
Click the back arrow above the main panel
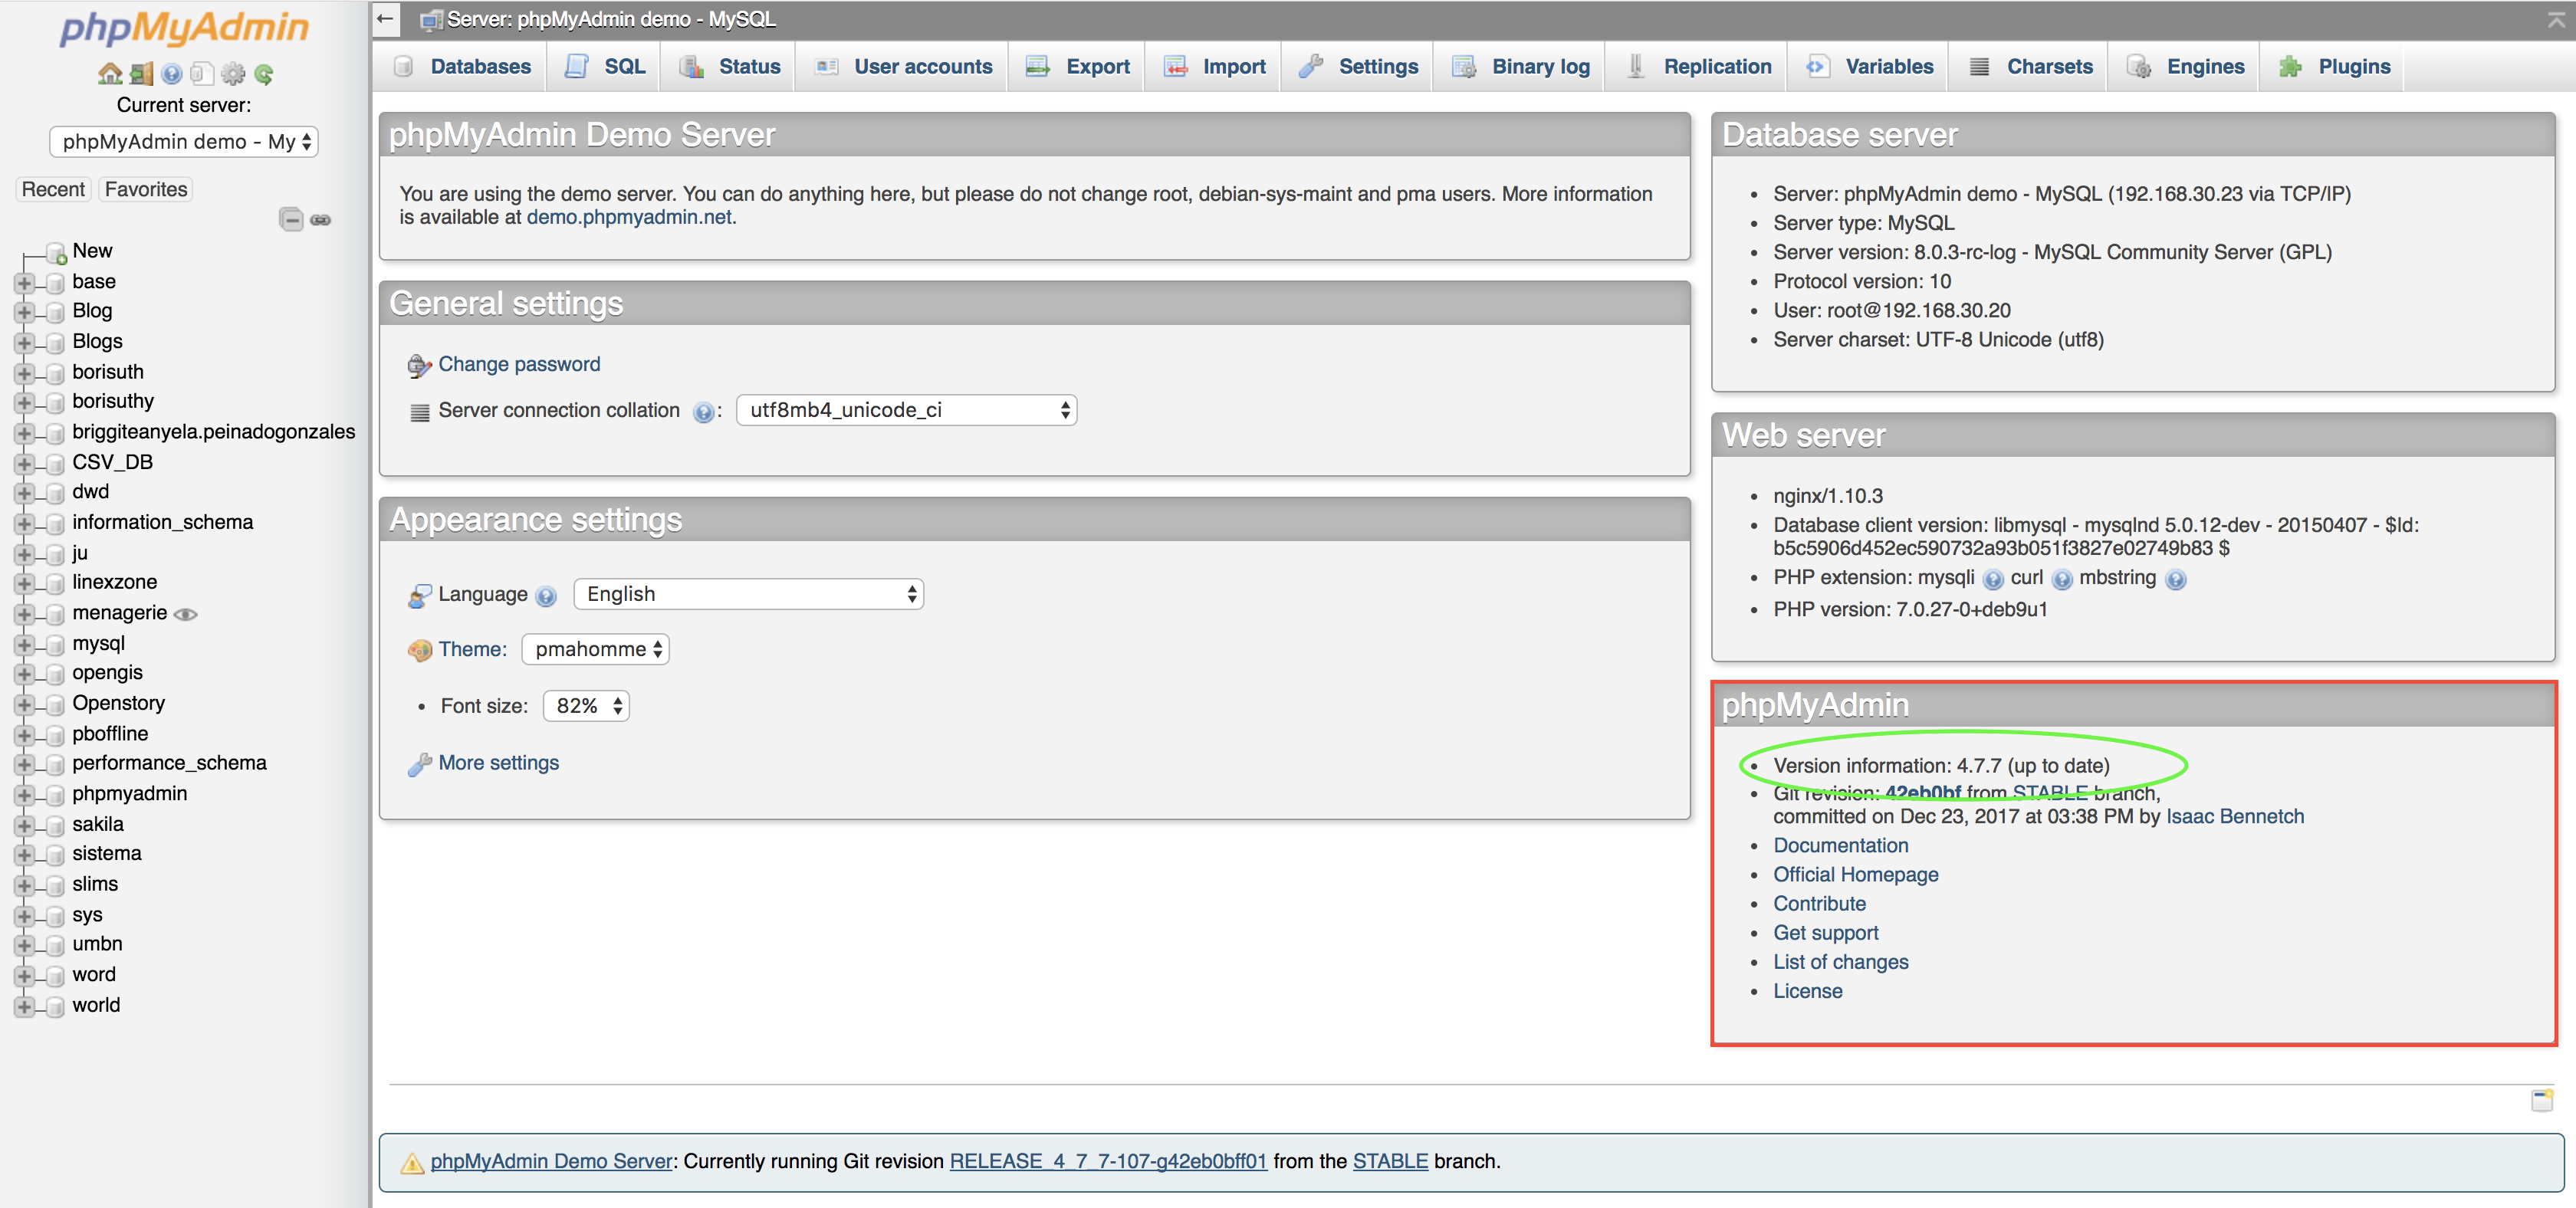(385, 18)
